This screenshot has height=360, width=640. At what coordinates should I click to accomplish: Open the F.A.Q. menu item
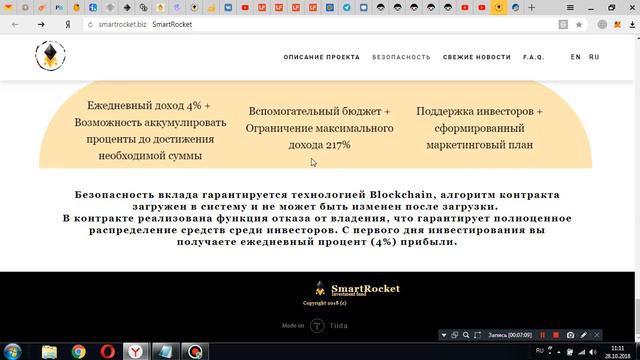[x=533, y=57]
